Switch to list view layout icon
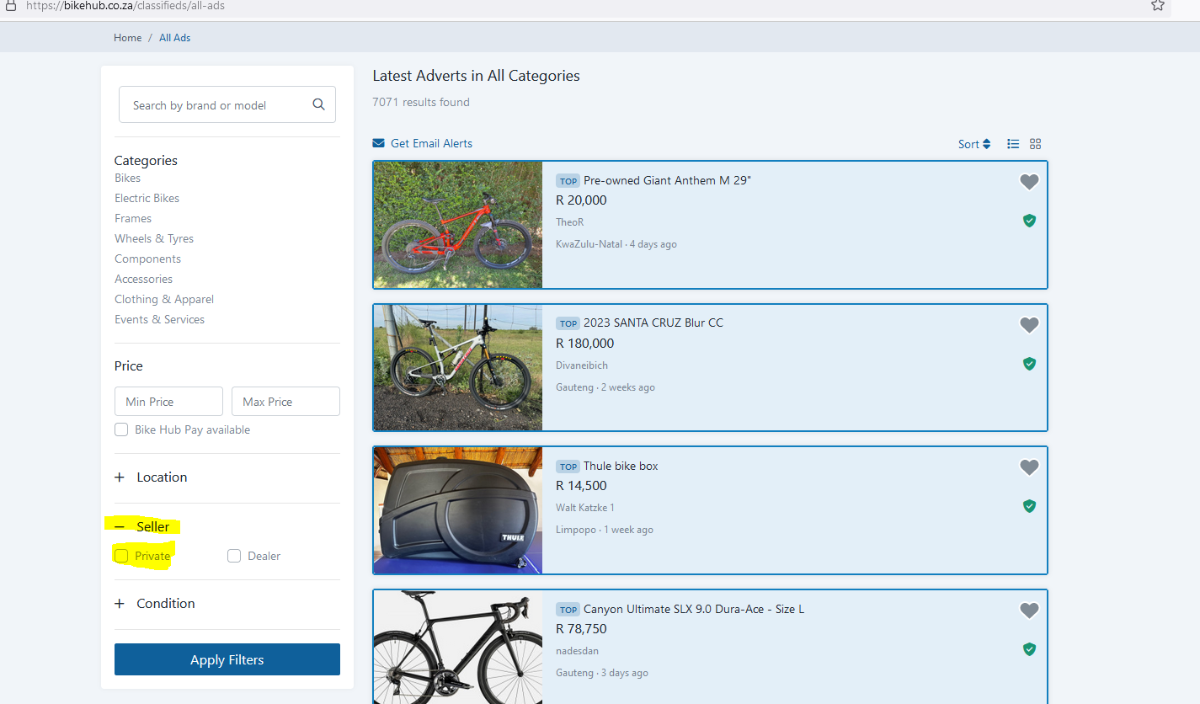This screenshot has height=704, width=1200. coord(1013,144)
